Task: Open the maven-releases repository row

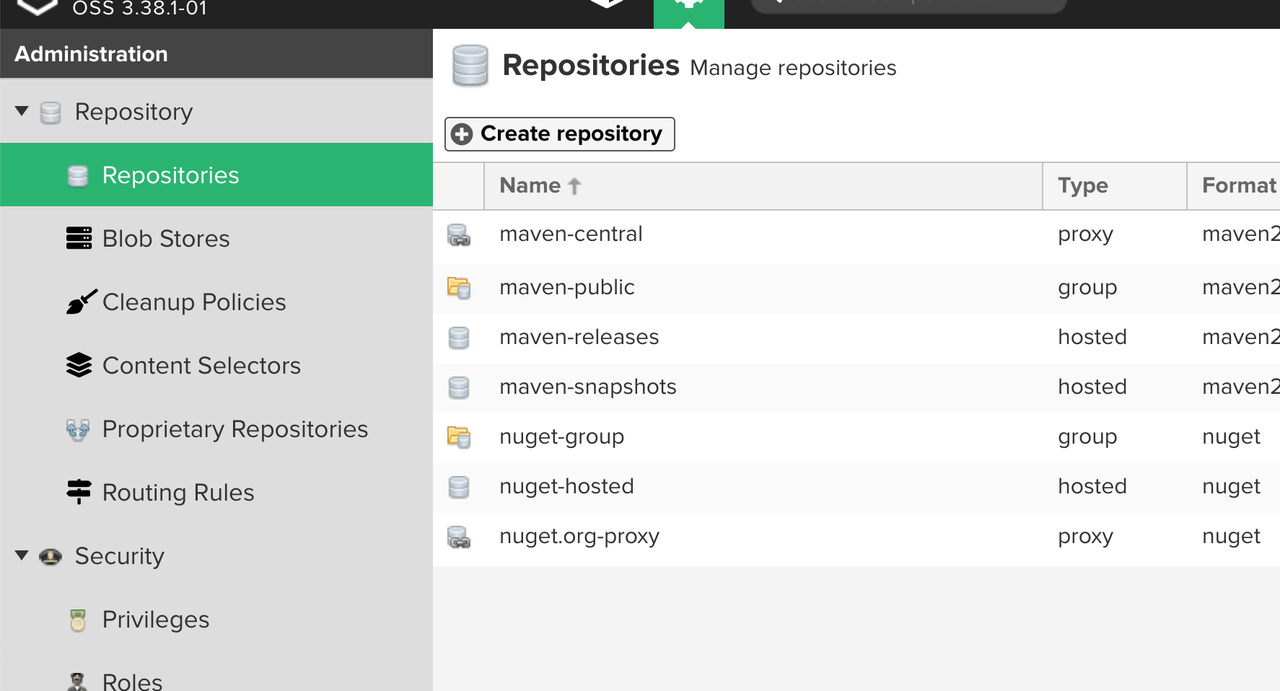Action: 856,338
